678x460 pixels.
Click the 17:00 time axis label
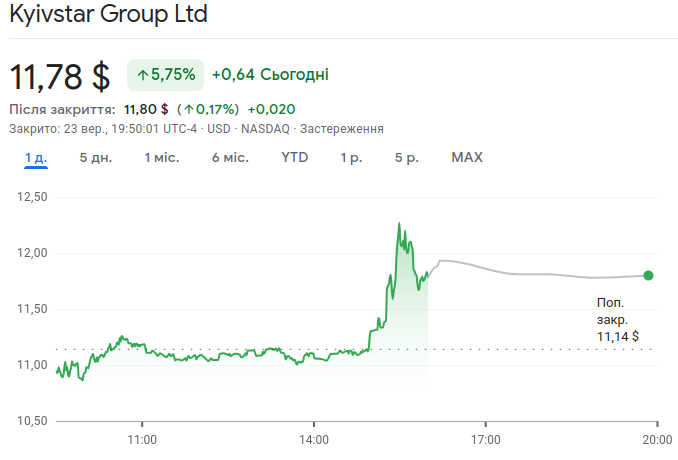tap(485, 439)
